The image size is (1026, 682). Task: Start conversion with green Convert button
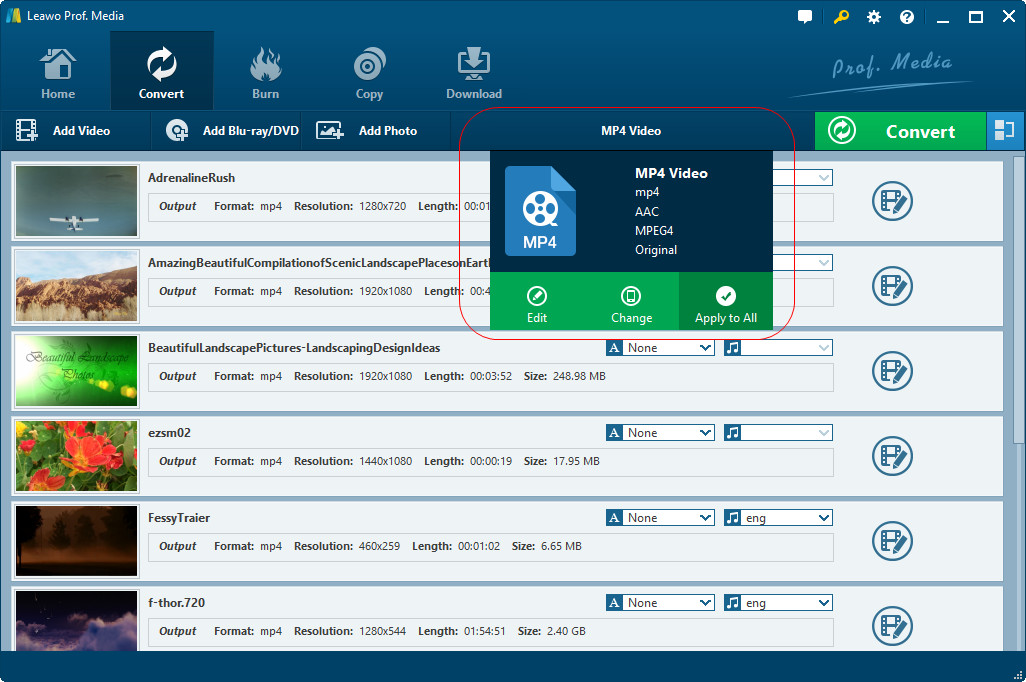point(899,131)
